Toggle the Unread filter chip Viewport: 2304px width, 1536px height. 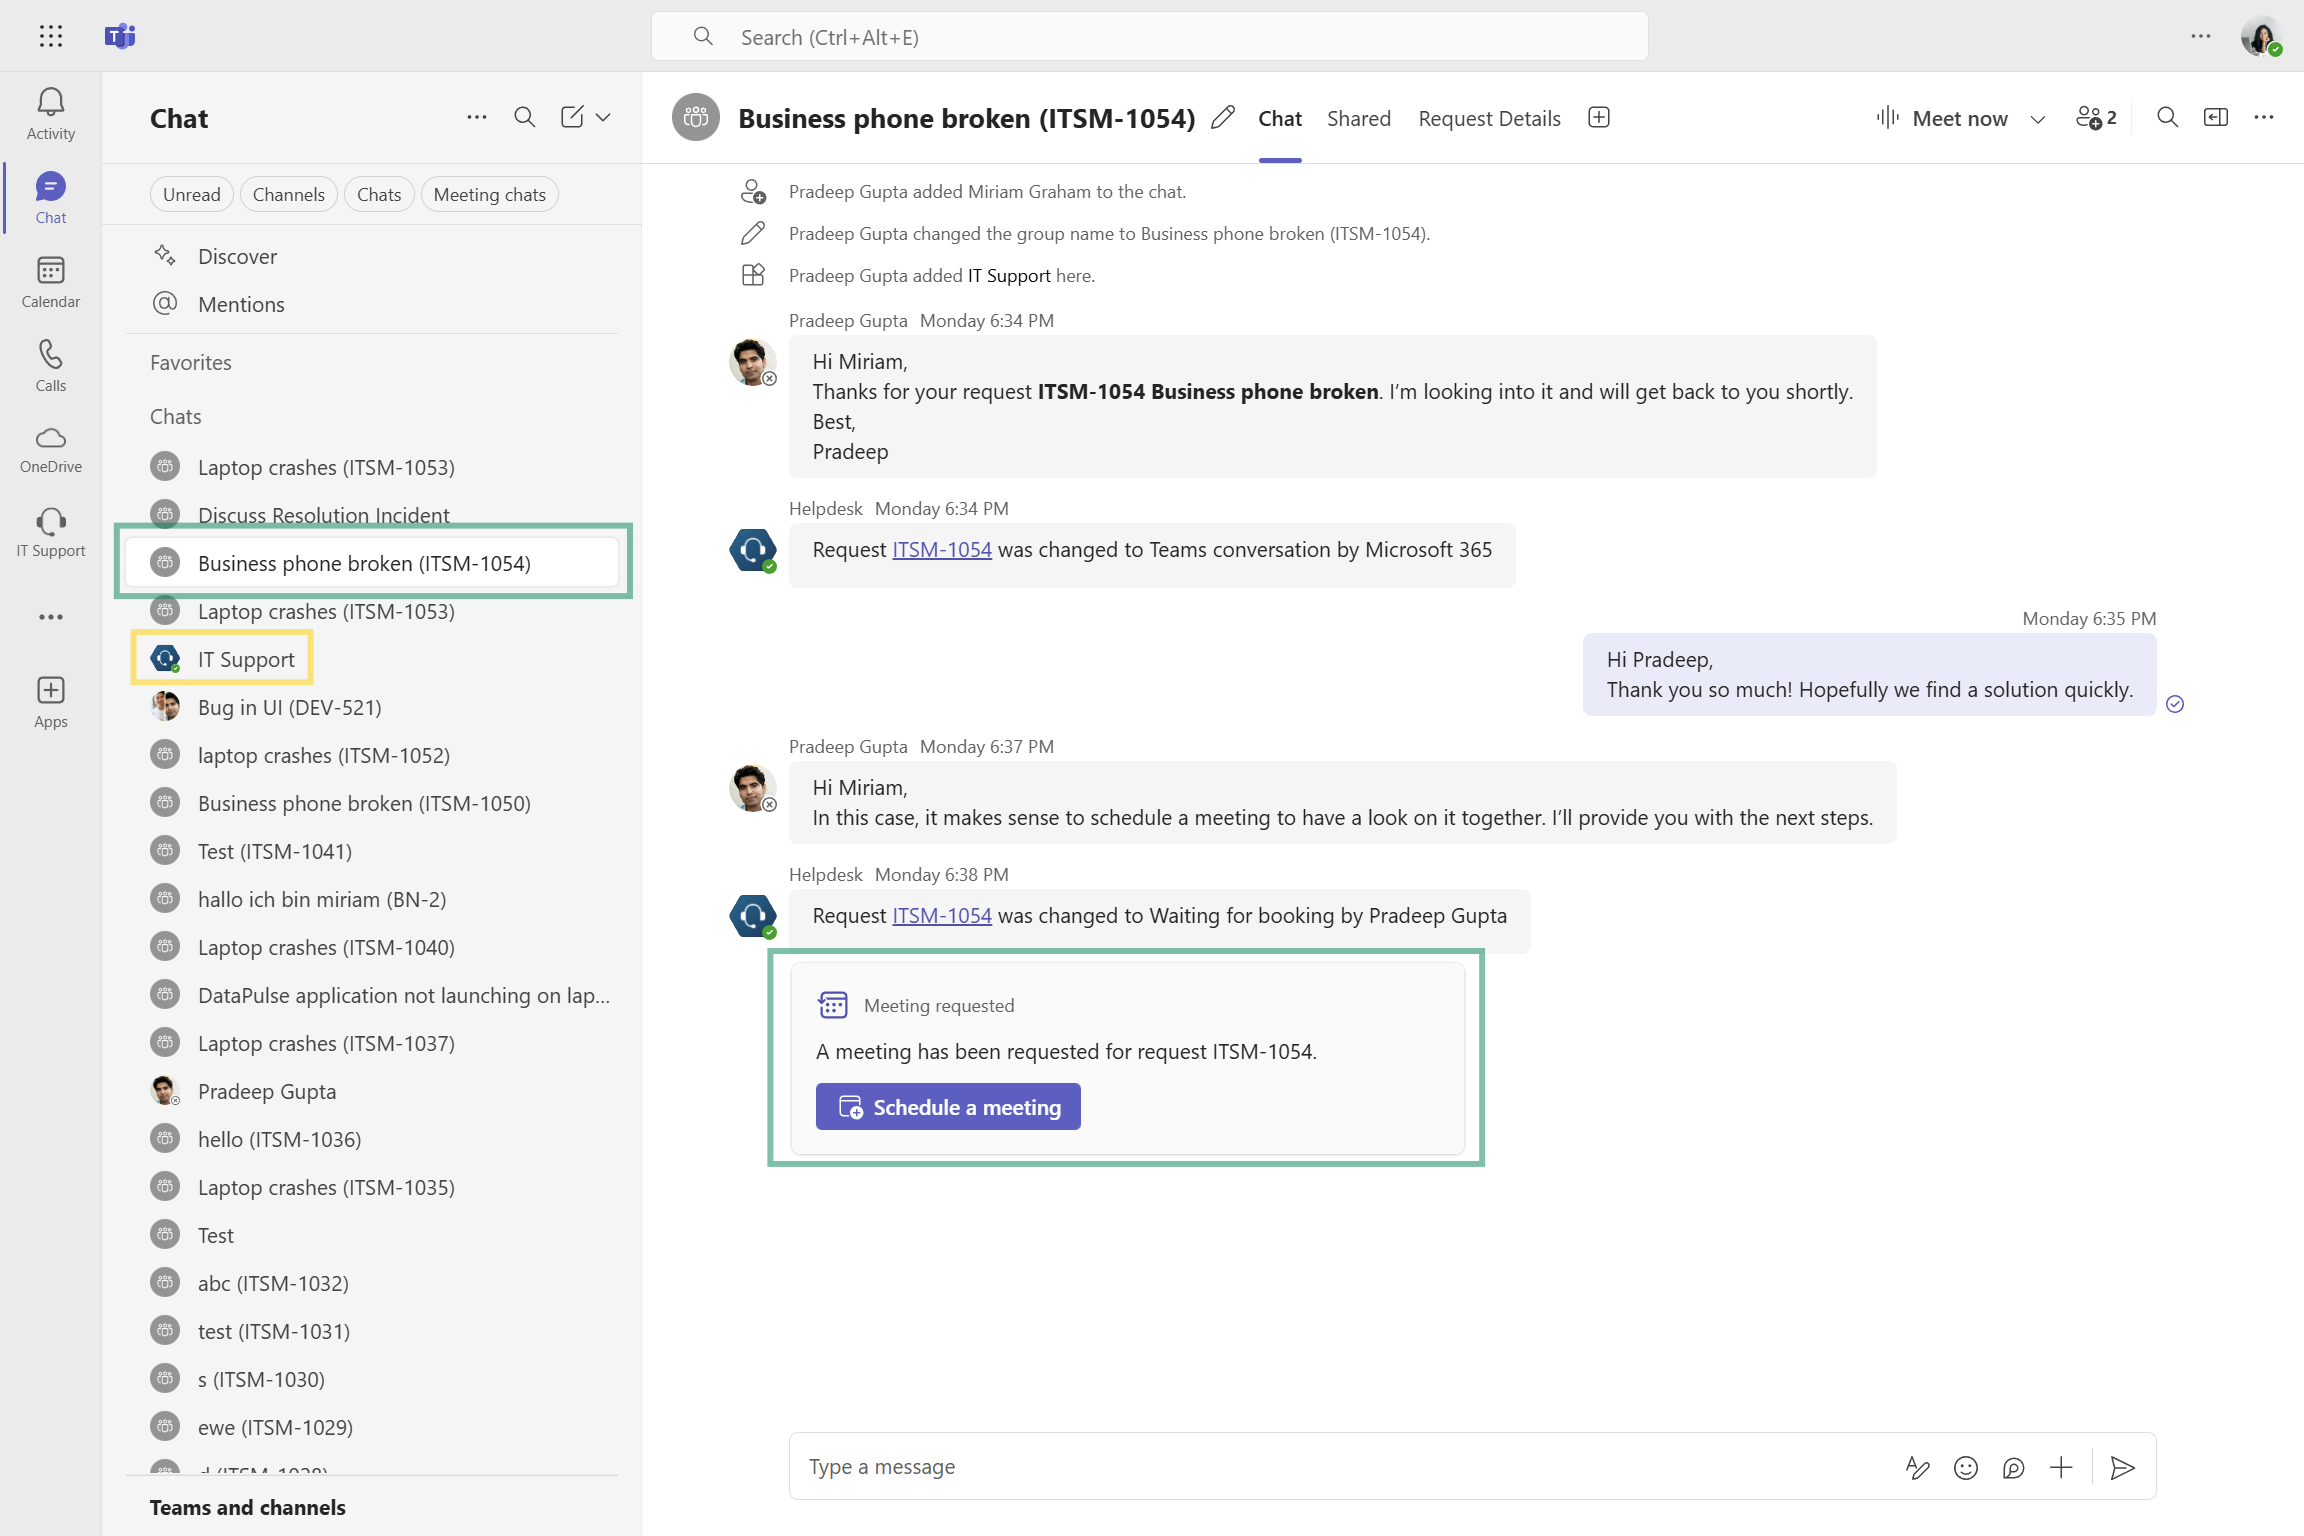coord(191,195)
